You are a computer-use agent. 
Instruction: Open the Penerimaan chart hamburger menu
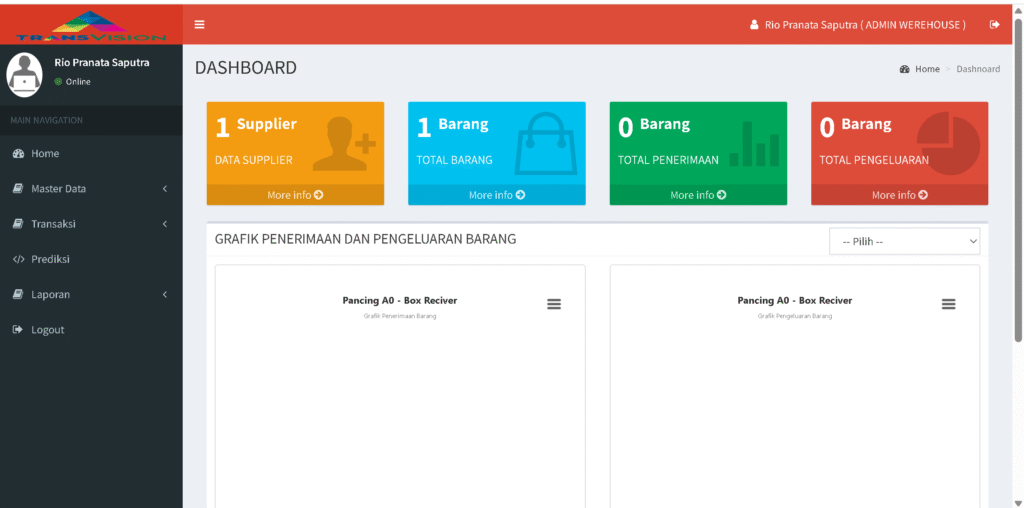[554, 304]
